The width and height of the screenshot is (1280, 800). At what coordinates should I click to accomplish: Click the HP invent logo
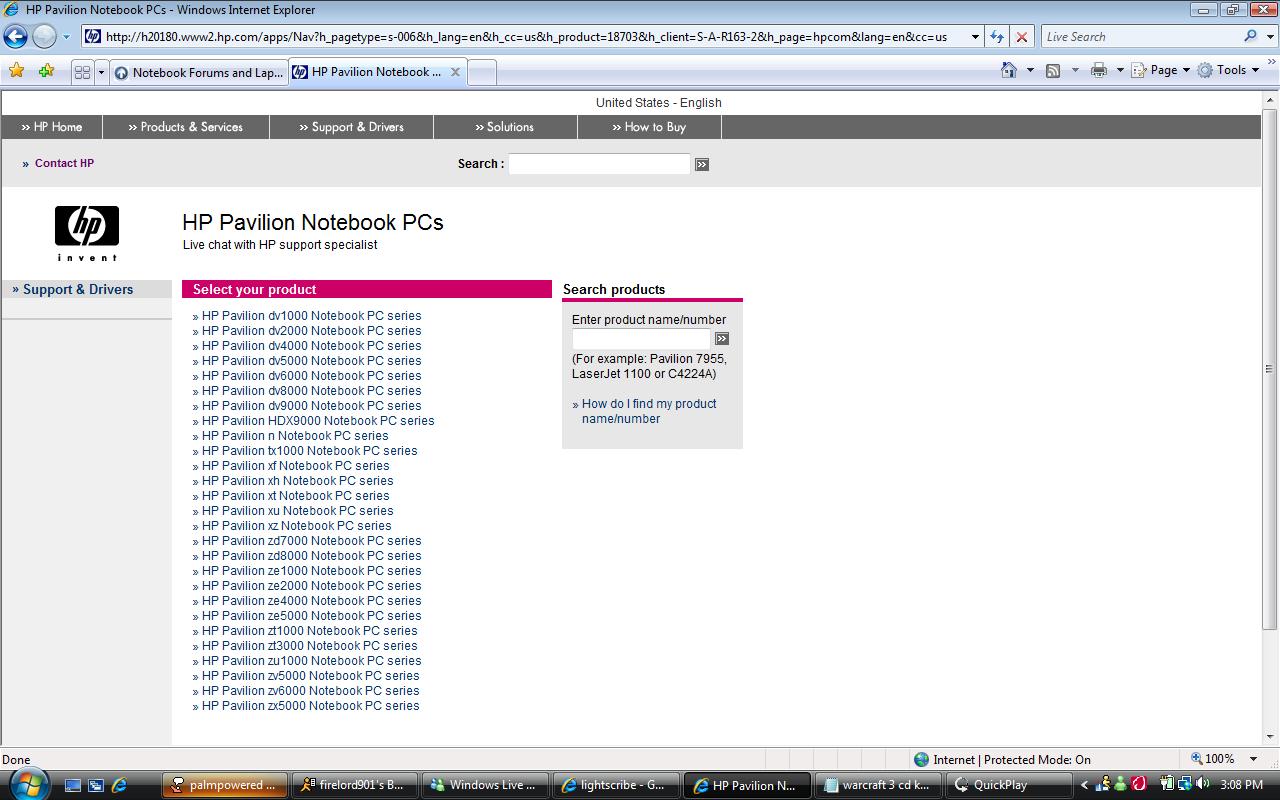[87, 233]
